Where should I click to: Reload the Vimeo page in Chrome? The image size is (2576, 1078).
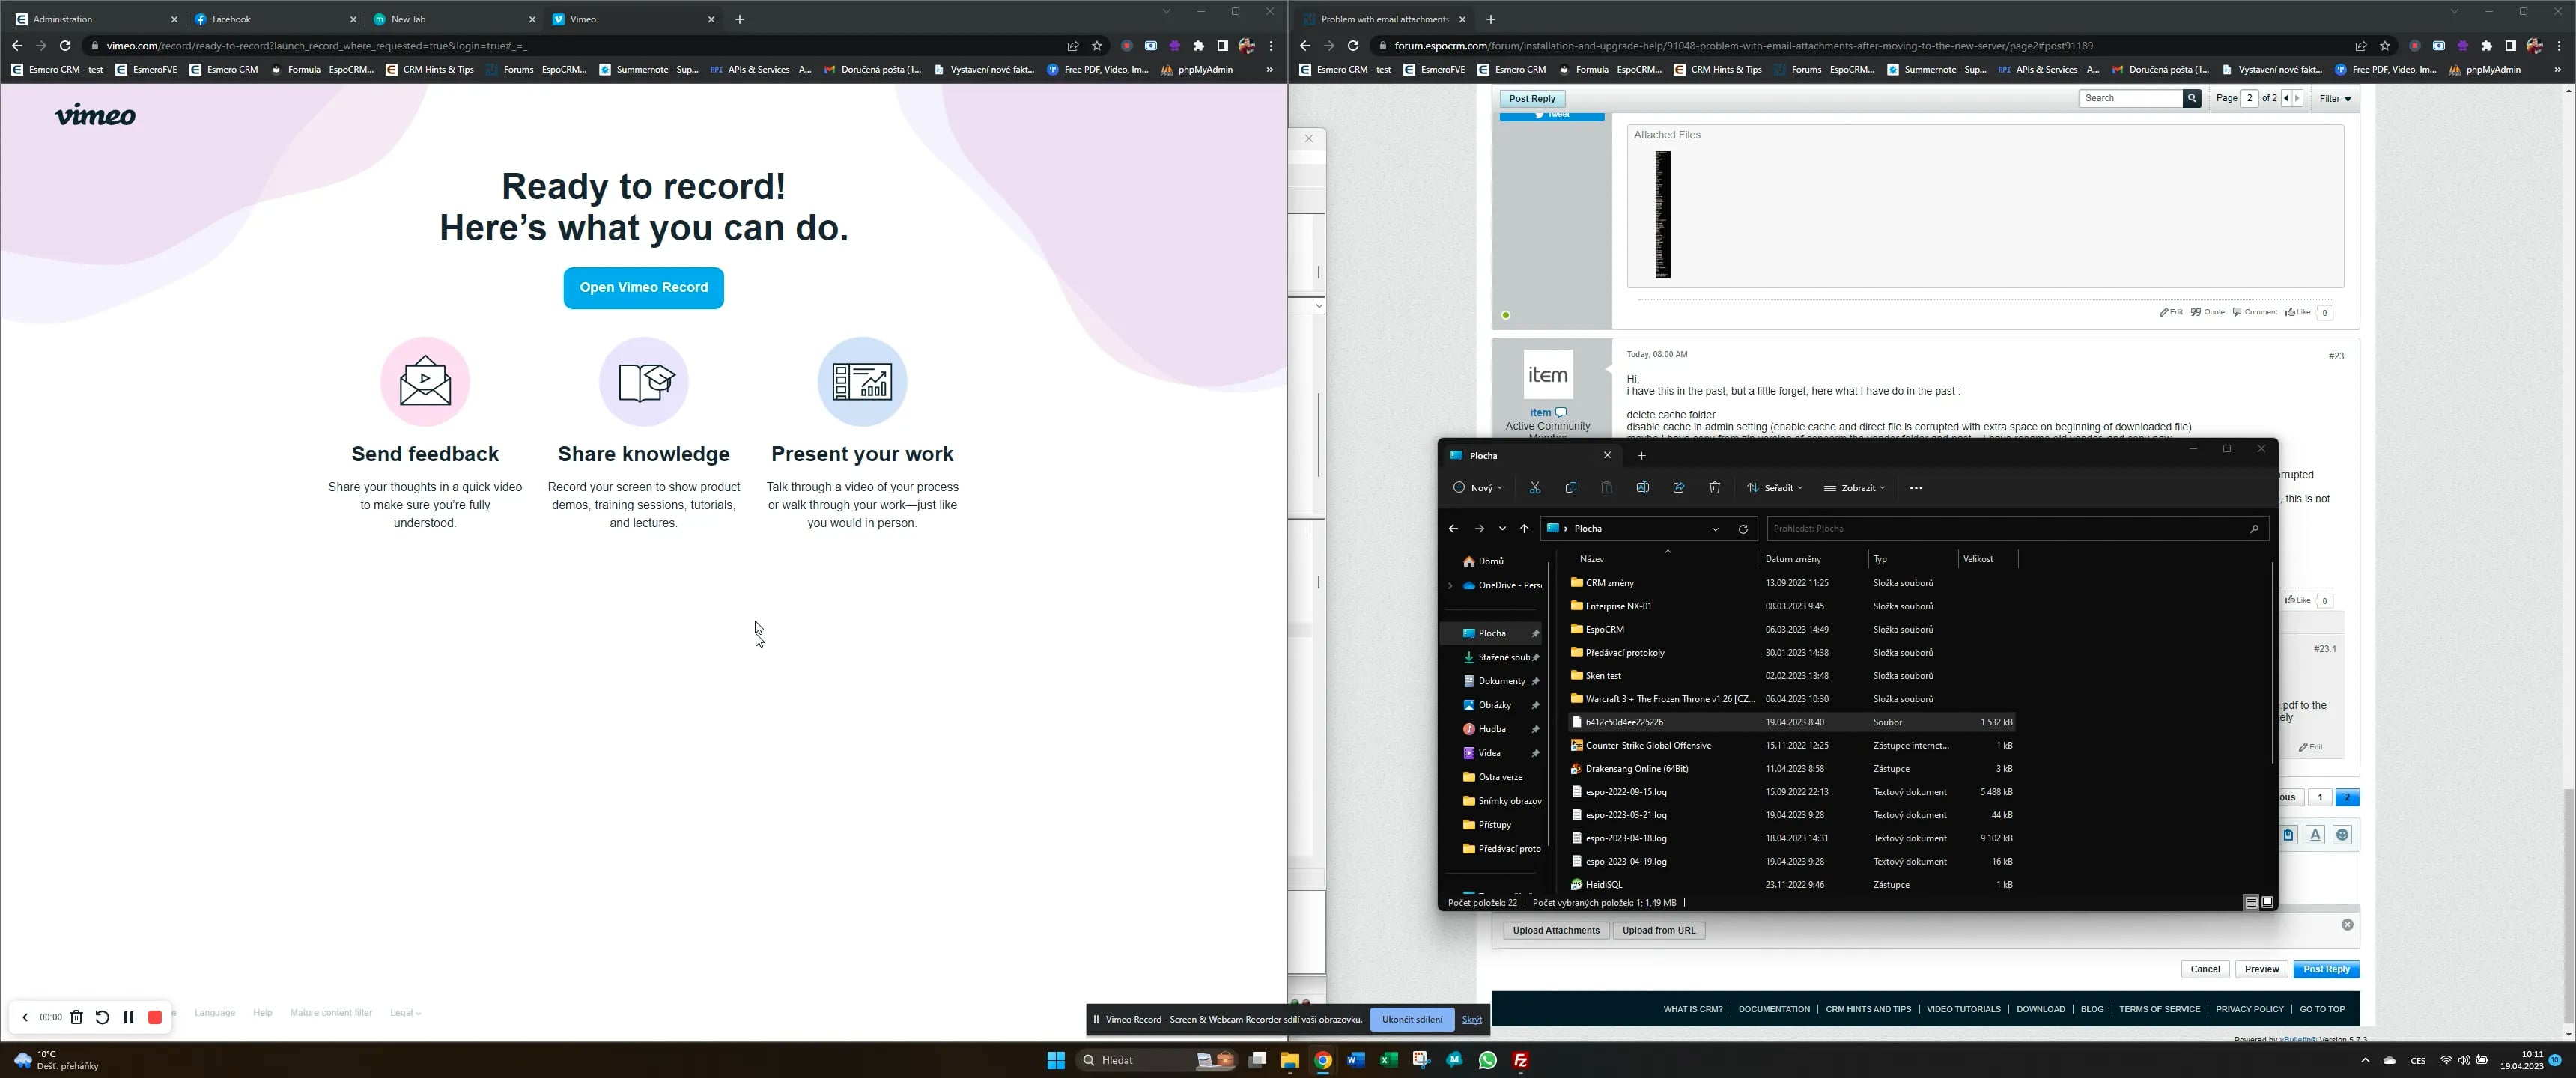[x=65, y=45]
